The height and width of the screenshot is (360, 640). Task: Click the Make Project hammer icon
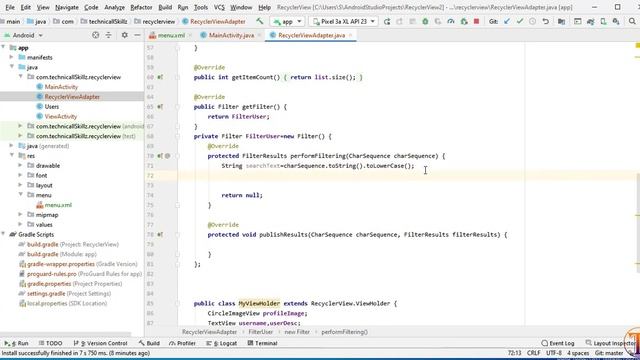click(x=260, y=21)
